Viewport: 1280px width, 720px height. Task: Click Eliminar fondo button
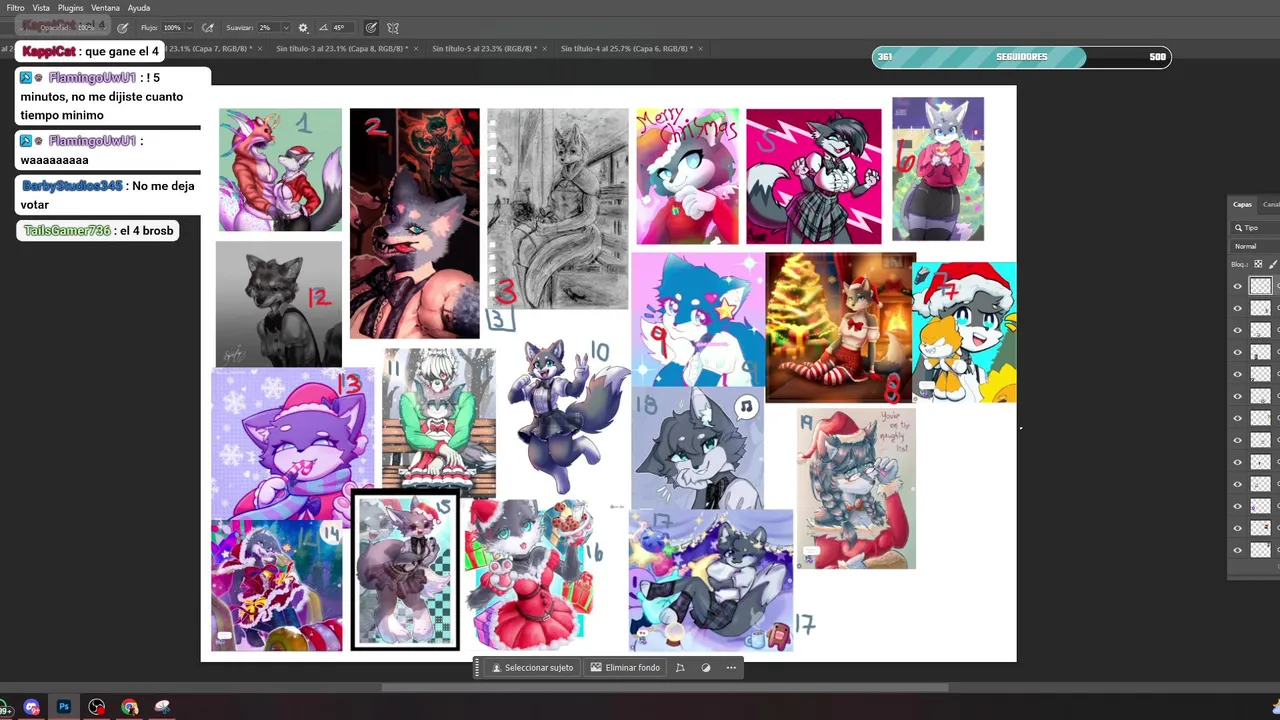click(x=625, y=668)
